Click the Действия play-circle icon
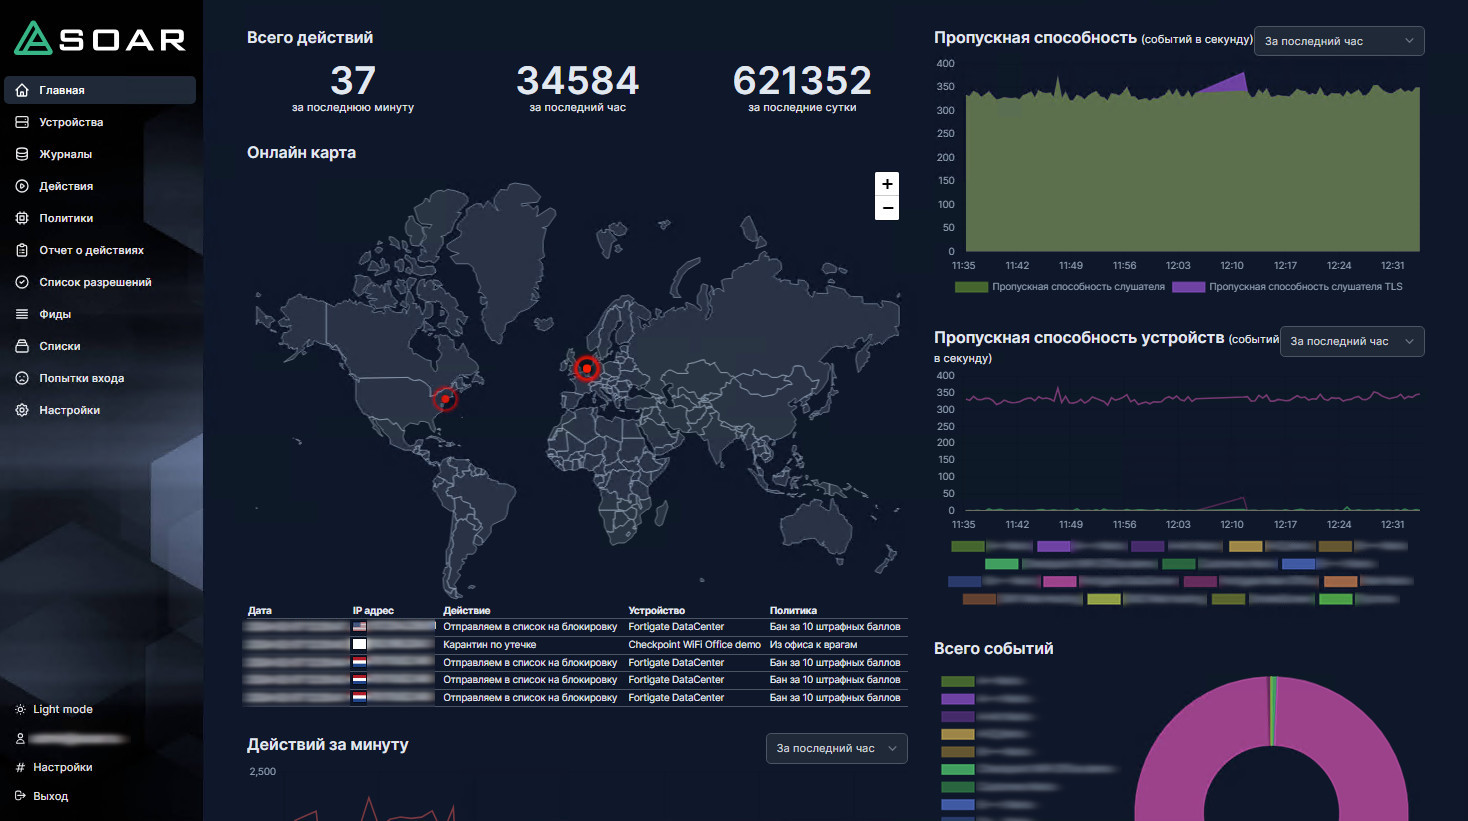The height and width of the screenshot is (821, 1468). 22,186
